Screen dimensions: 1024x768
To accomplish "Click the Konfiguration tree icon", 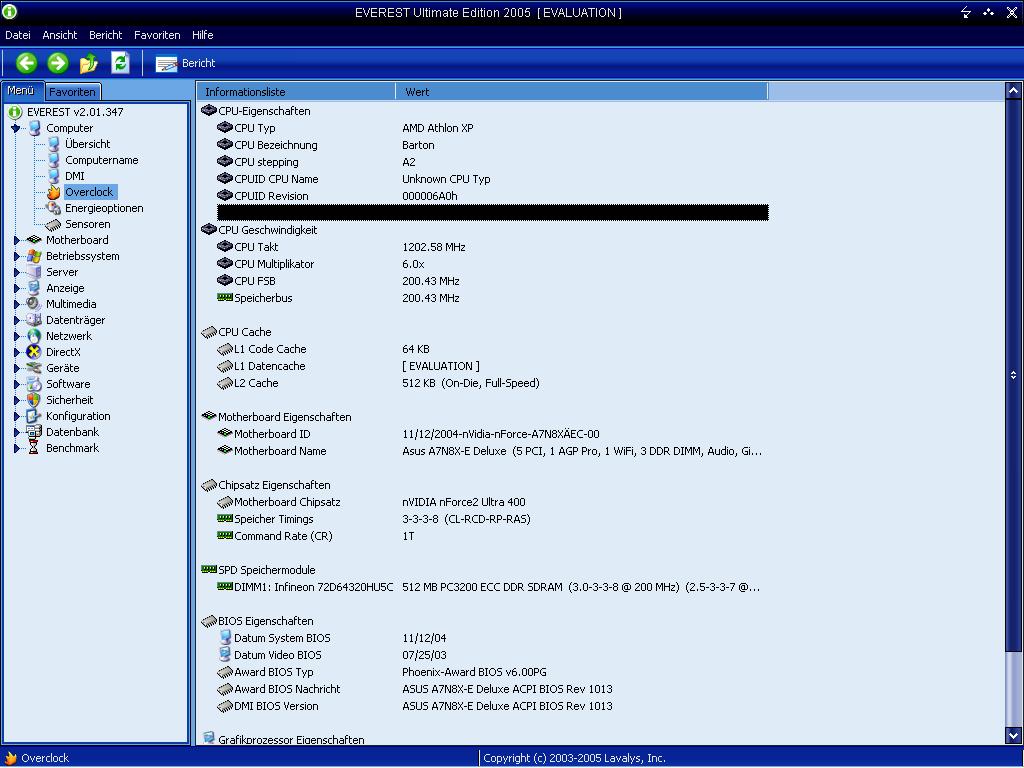I will [x=34, y=417].
